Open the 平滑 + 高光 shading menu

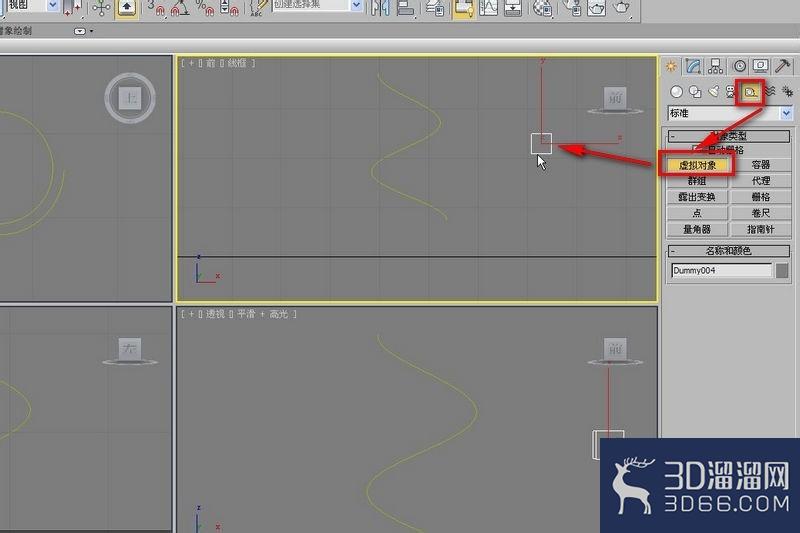[x=263, y=314]
